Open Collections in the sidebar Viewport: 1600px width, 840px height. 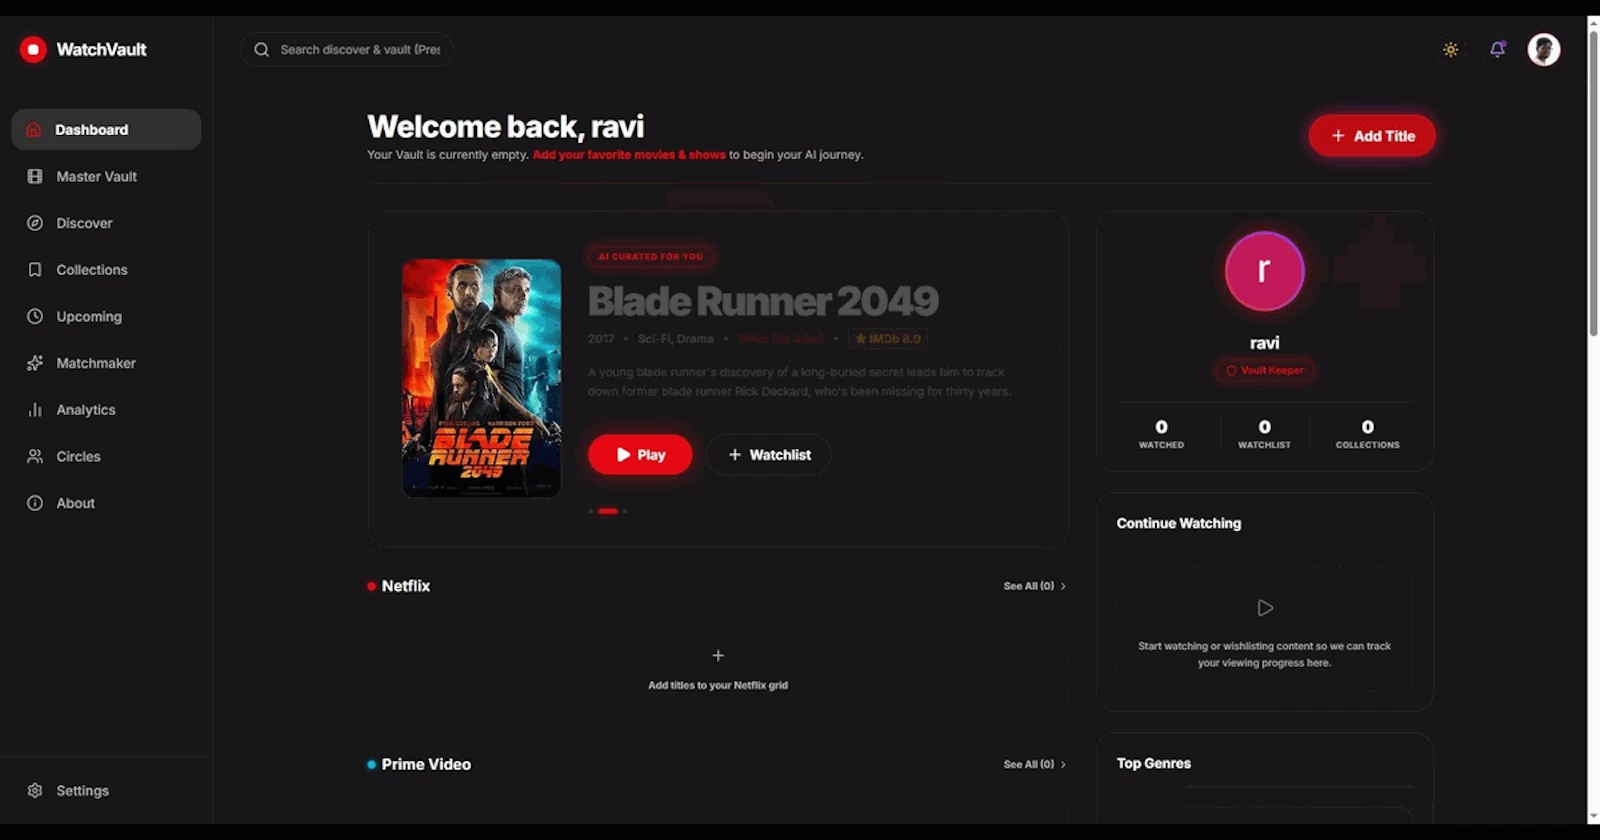pyautogui.click(x=106, y=270)
